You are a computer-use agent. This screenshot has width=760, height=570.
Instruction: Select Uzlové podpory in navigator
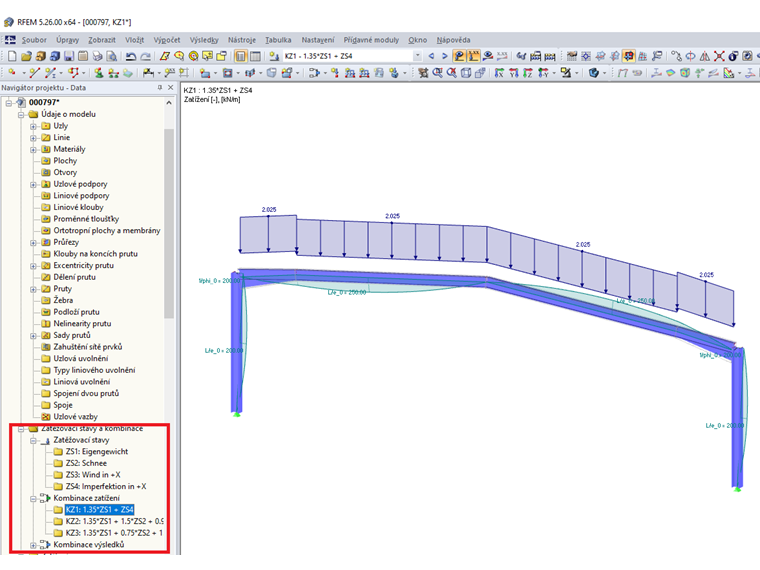coord(80,184)
